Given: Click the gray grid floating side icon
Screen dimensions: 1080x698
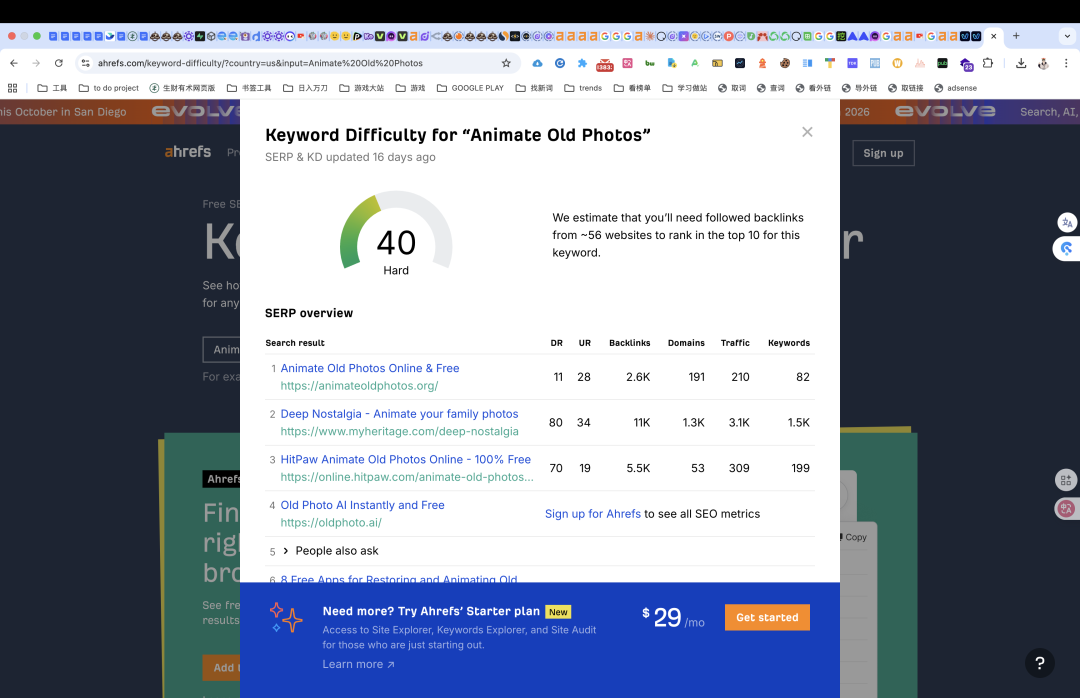Looking at the screenshot, I should click(1066, 480).
